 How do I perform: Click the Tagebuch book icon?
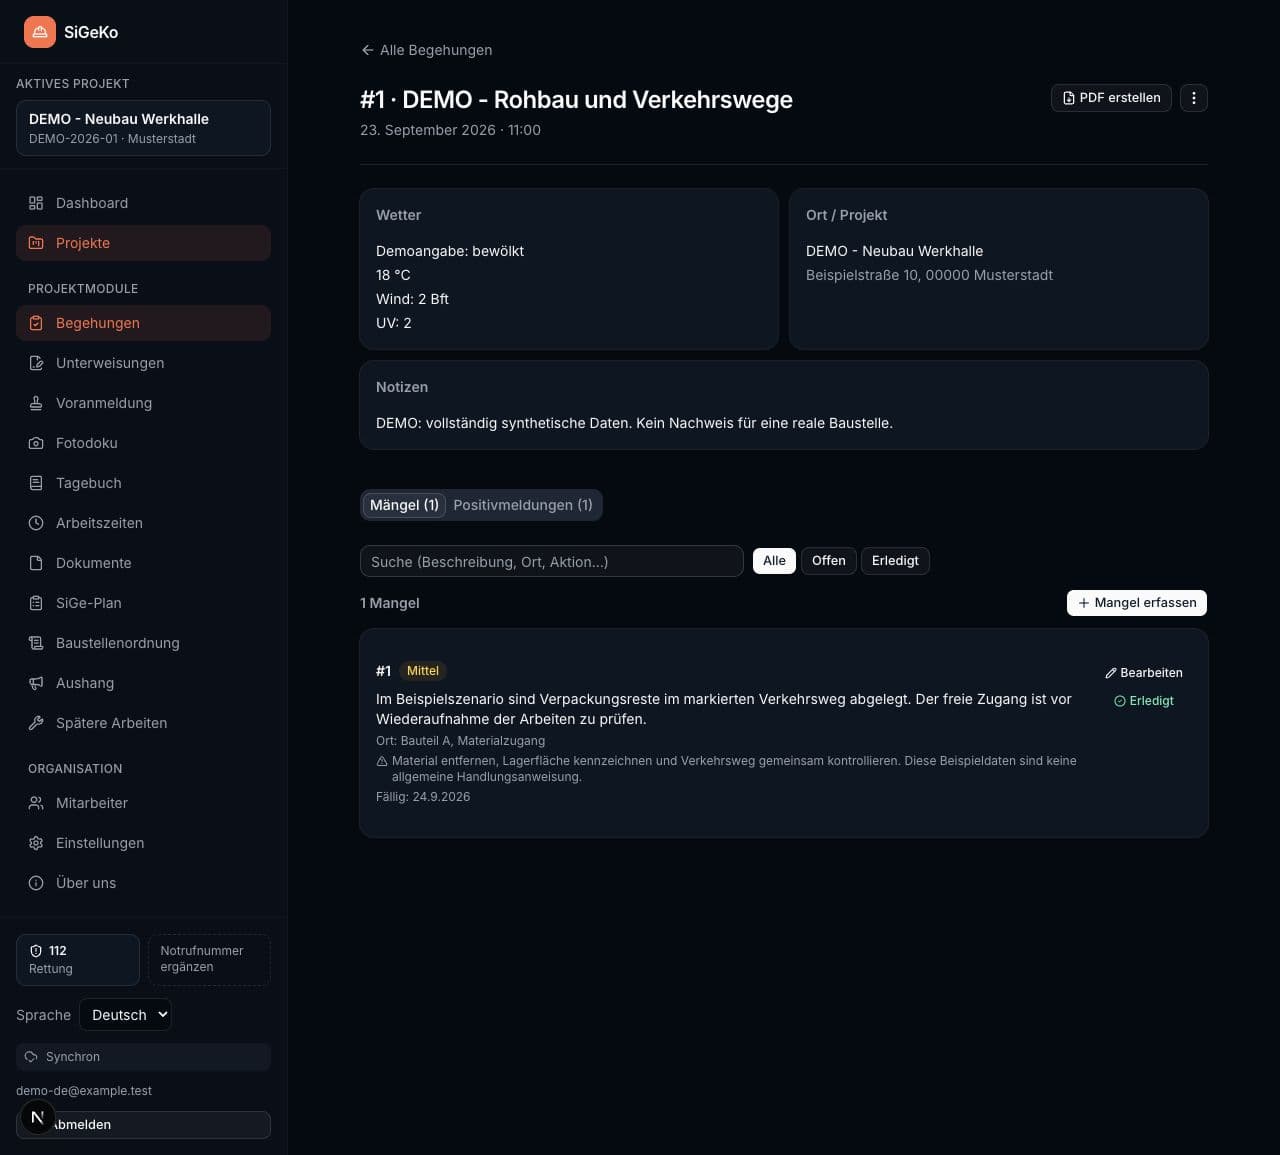(x=36, y=483)
